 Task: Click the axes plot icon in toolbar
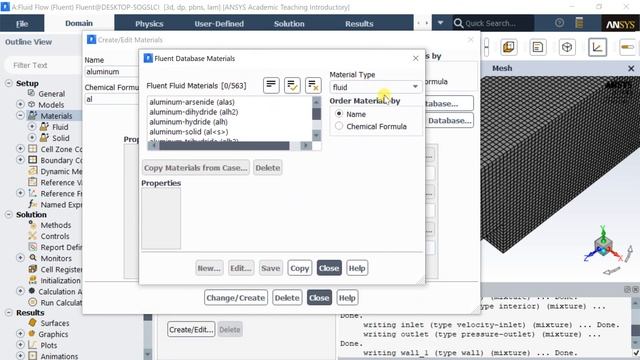tap(597, 47)
